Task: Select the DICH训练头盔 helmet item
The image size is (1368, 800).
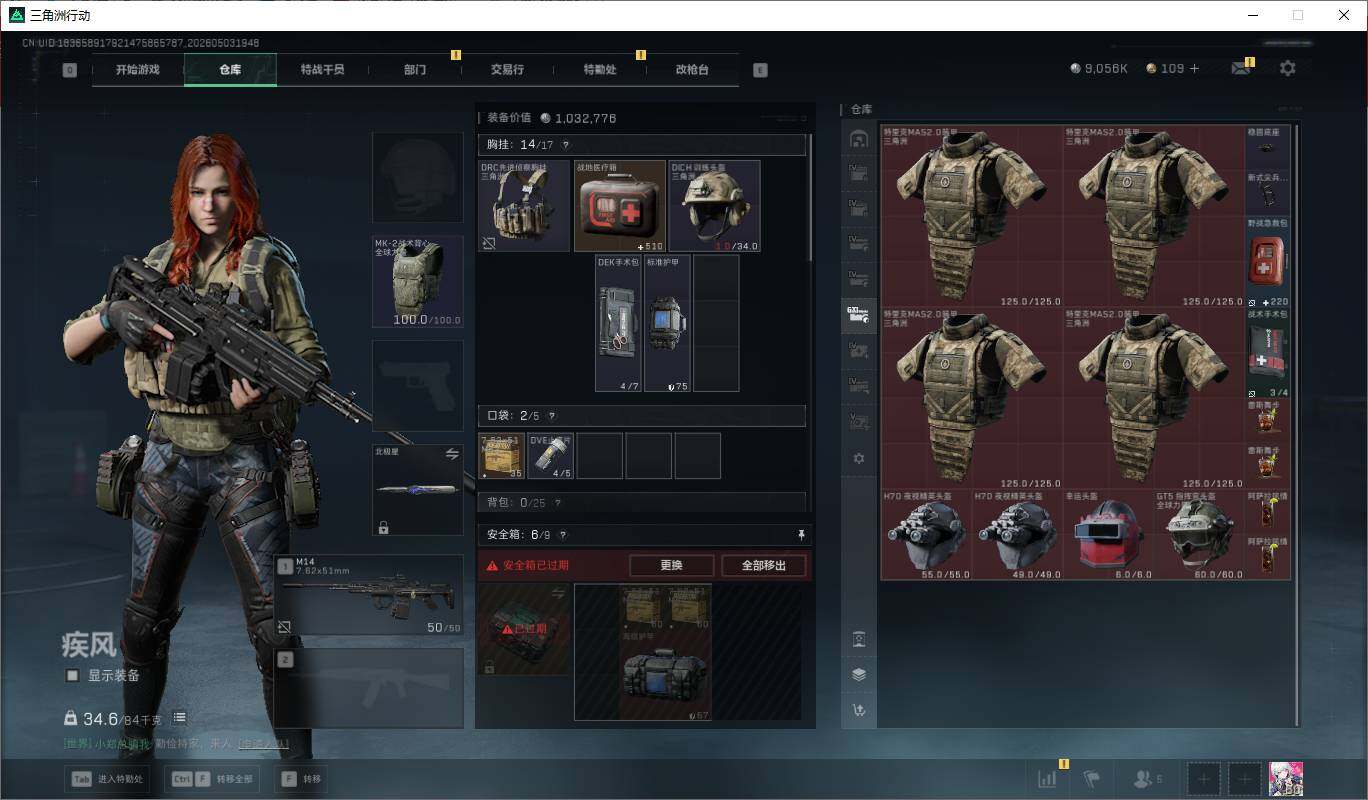Action: click(714, 206)
